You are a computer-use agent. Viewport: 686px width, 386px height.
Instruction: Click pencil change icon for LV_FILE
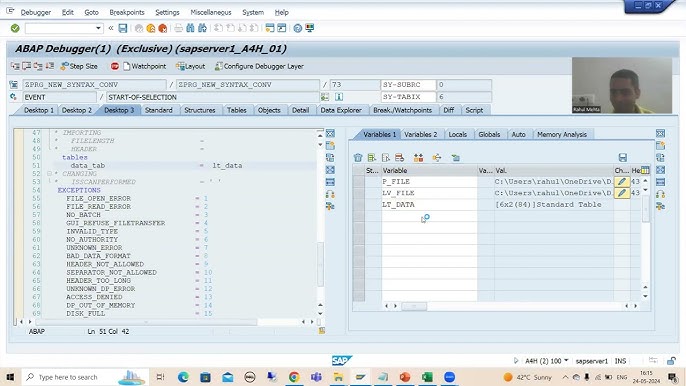(x=622, y=193)
